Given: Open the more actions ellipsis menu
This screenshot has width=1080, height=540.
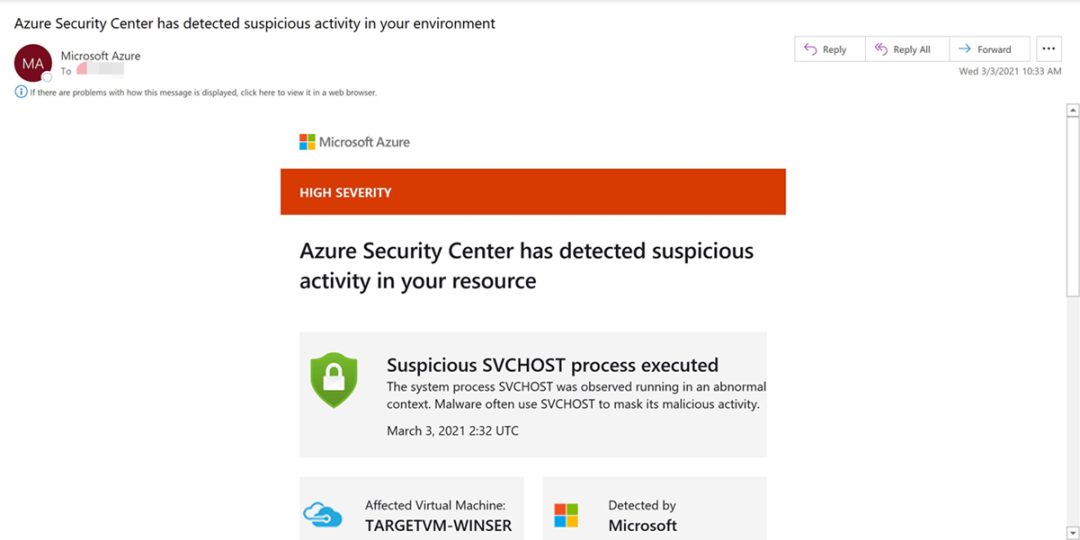Looking at the screenshot, I should [1048, 49].
